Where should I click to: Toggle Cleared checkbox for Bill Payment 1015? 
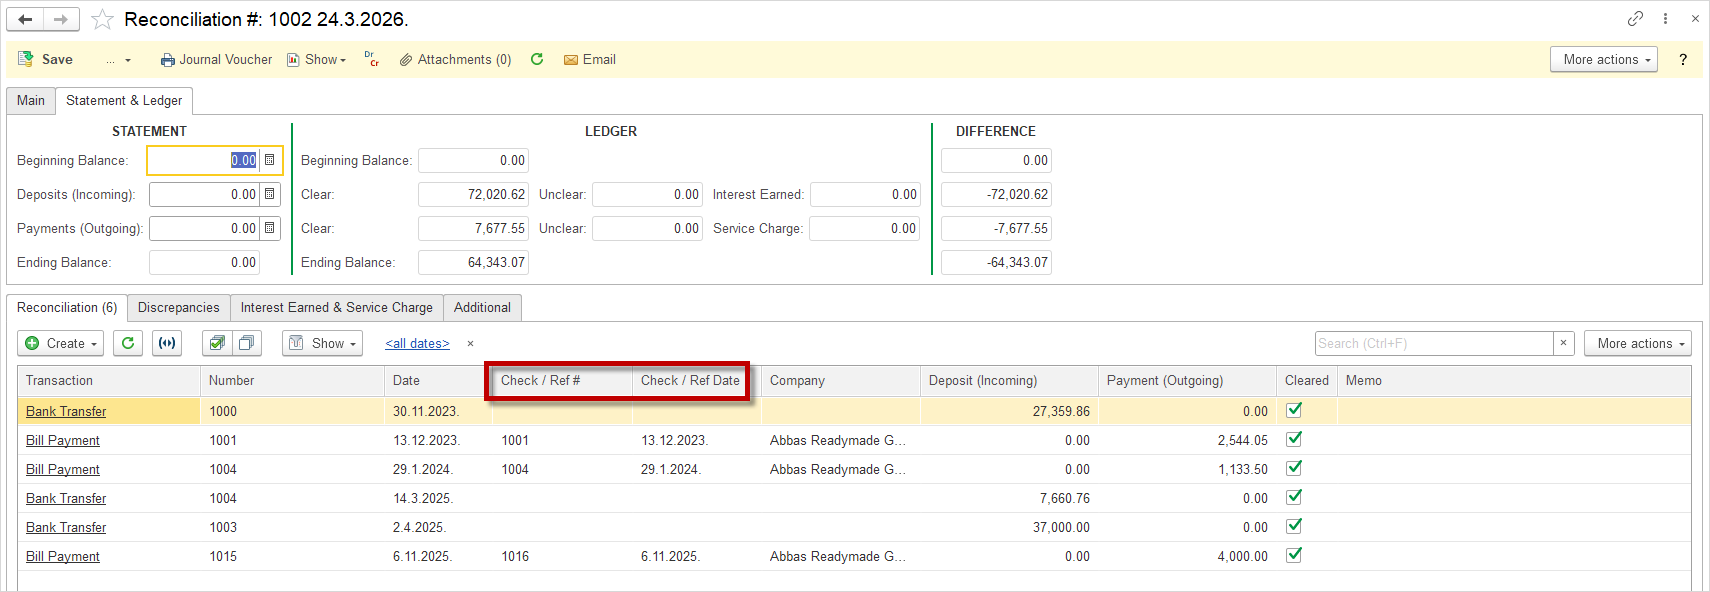coord(1294,555)
